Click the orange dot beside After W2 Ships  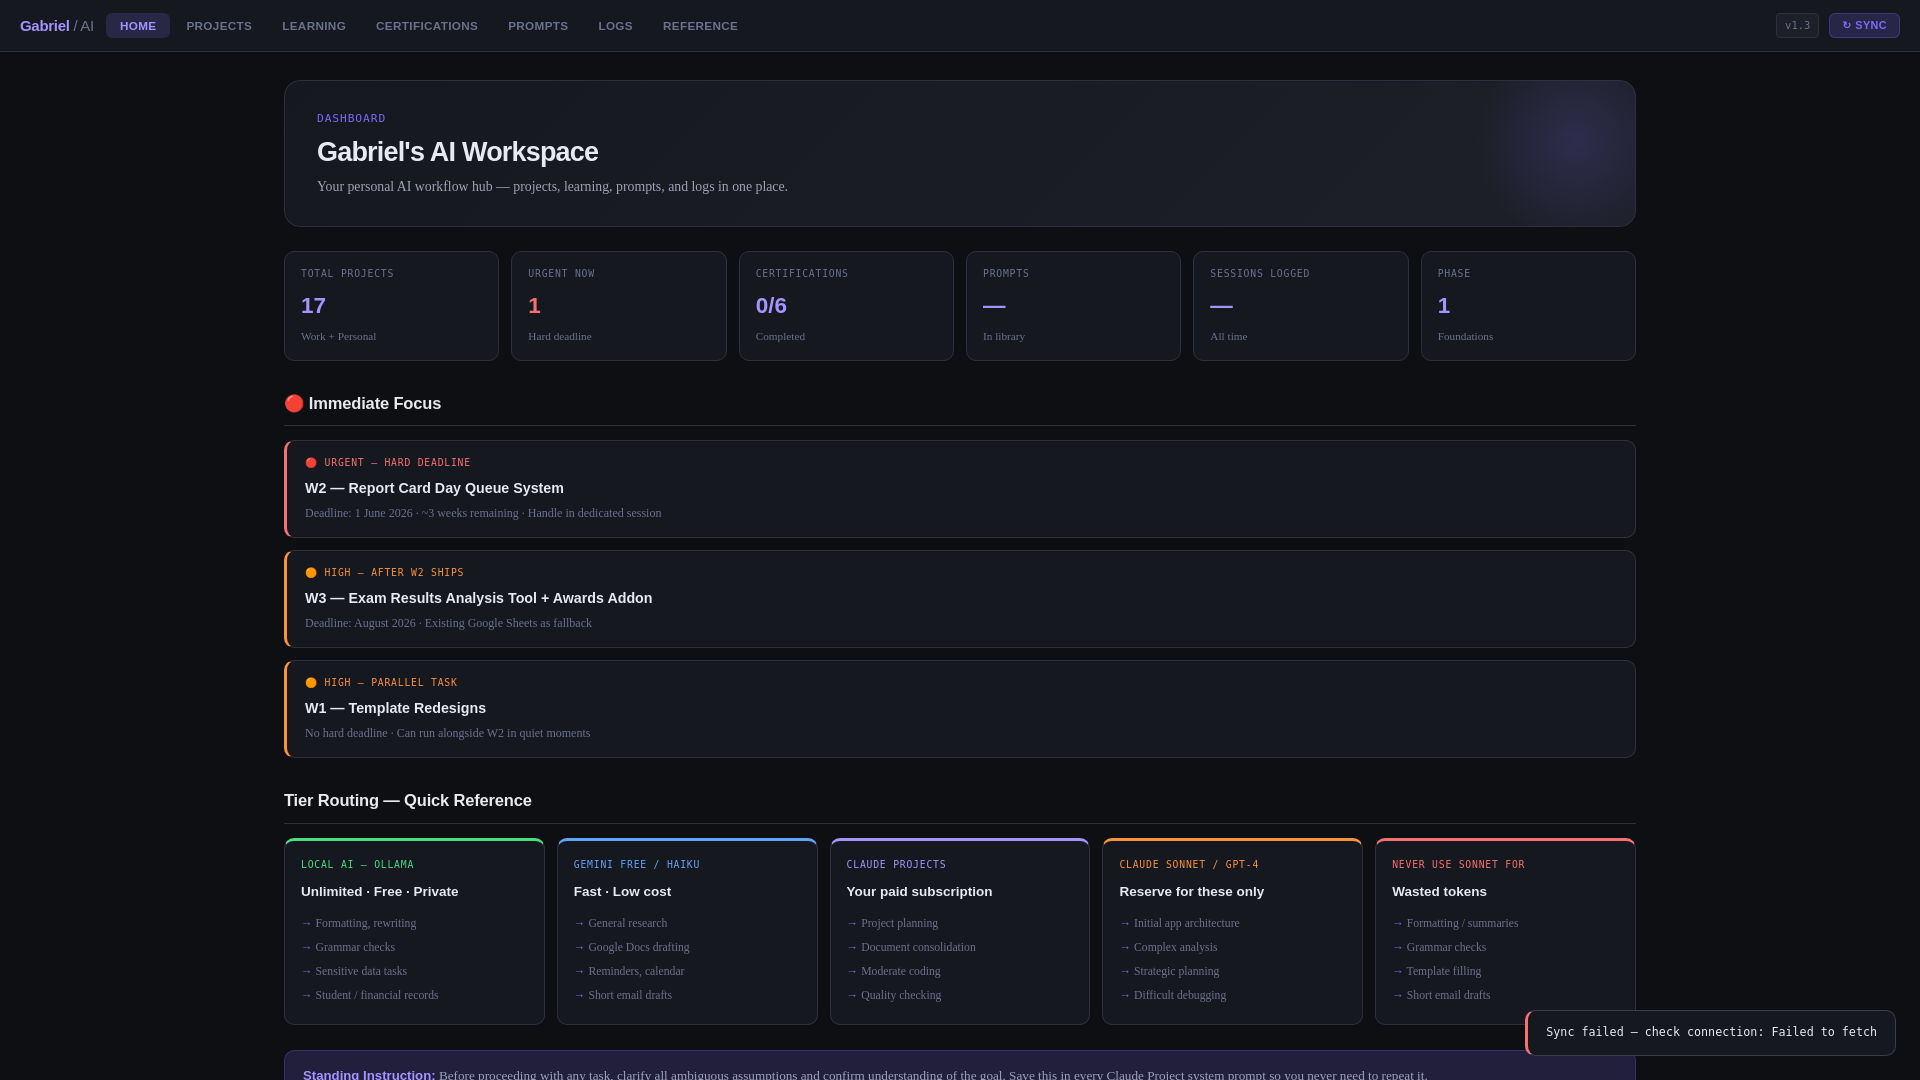[311, 573]
